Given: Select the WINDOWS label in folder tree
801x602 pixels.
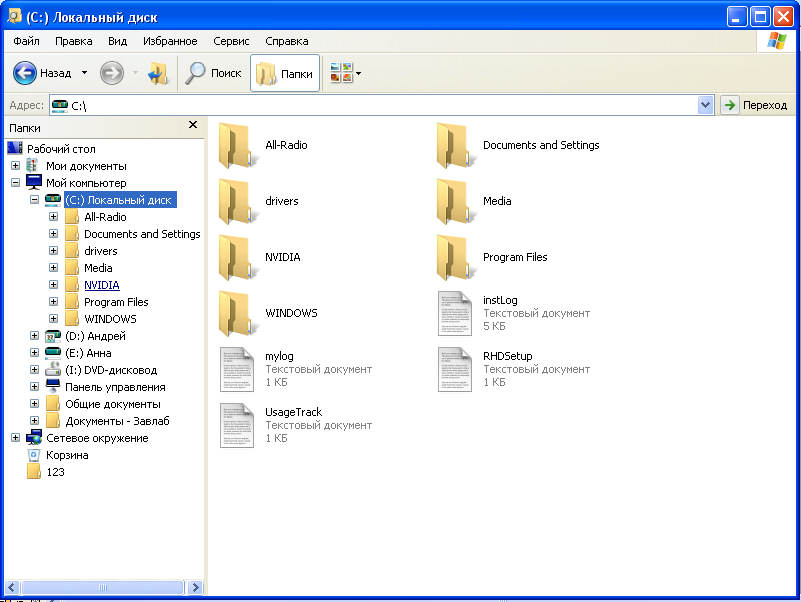Looking at the screenshot, I should [x=110, y=319].
